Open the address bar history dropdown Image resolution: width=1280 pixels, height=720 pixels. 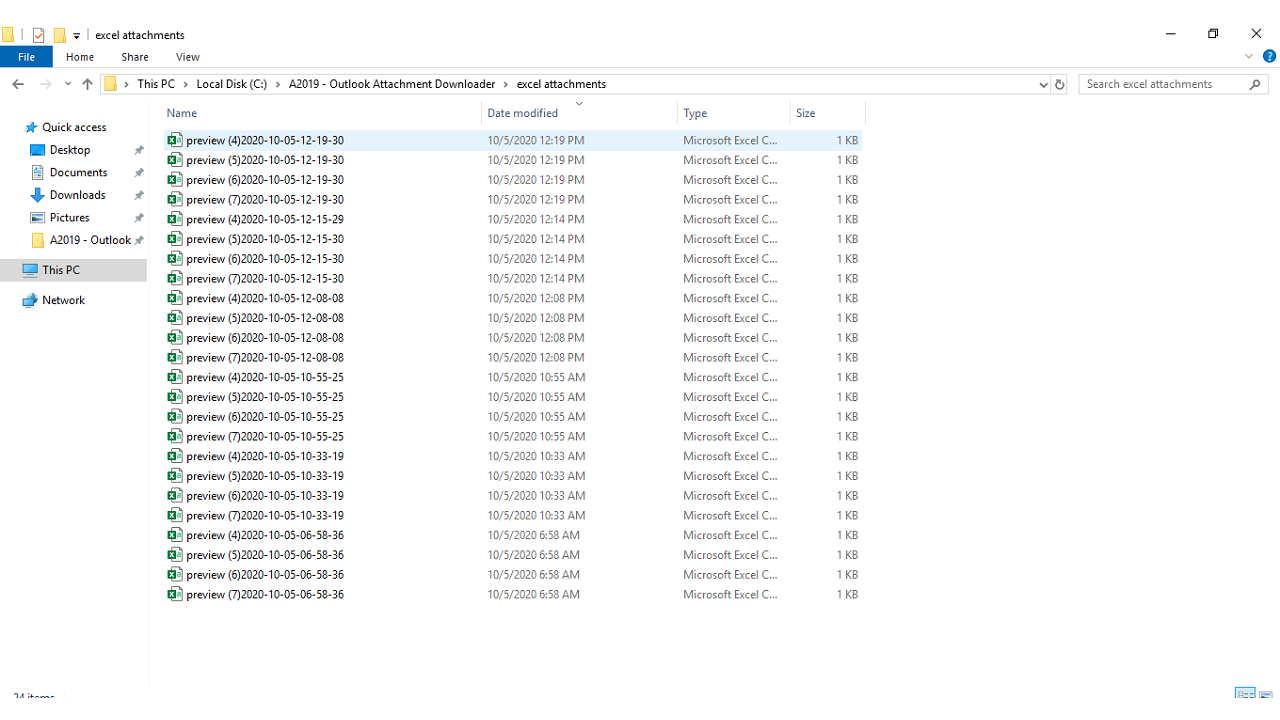pos(1043,85)
